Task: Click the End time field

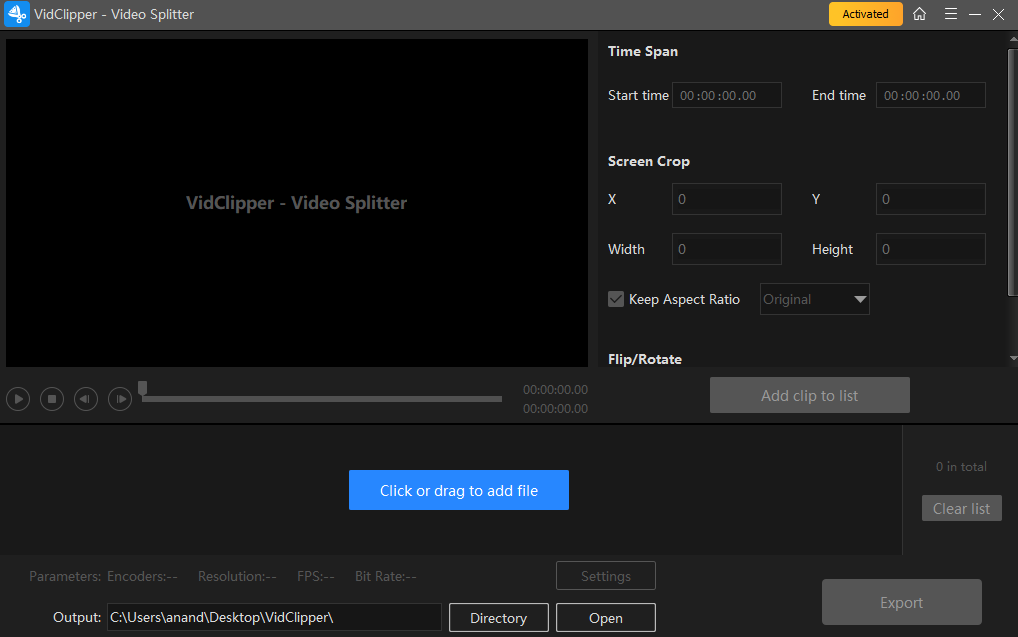Action: click(x=930, y=95)
